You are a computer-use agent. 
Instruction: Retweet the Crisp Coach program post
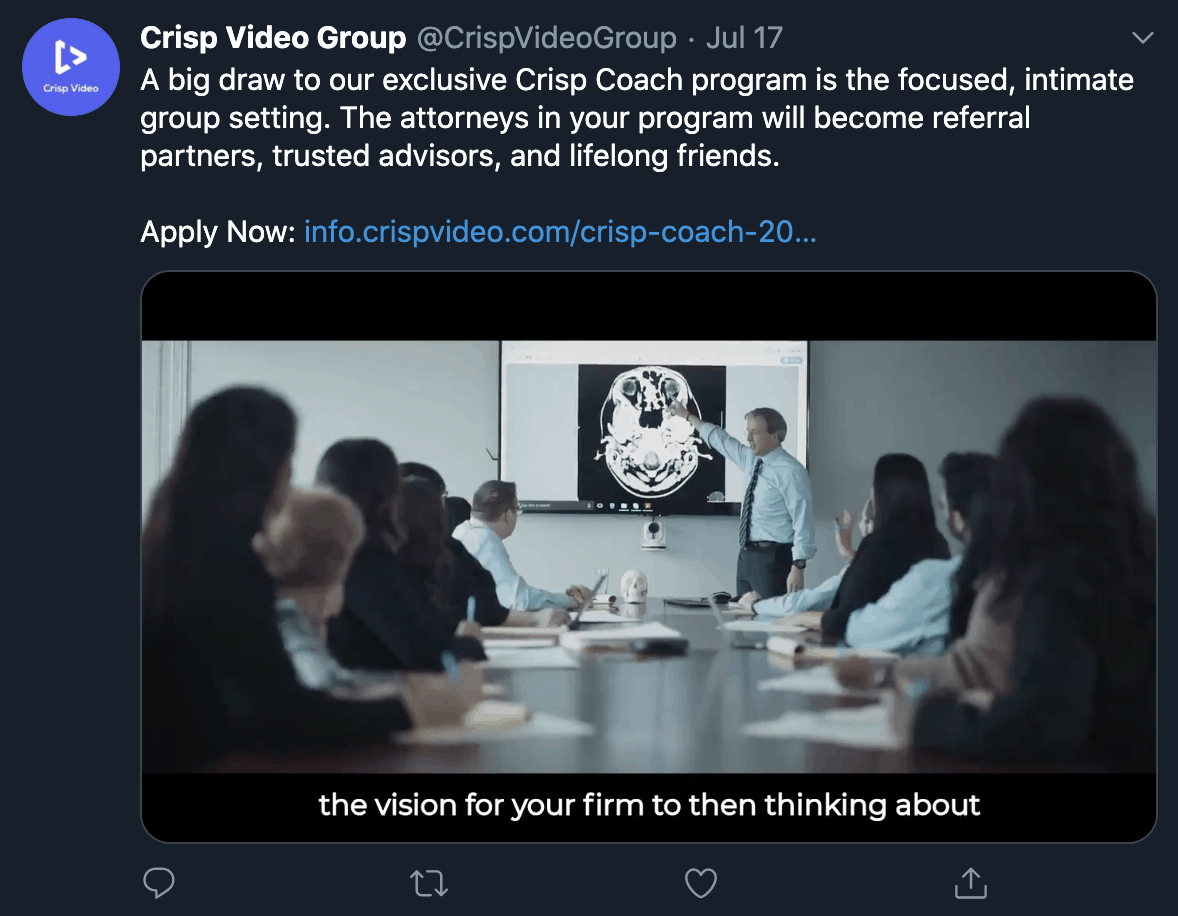[x=430, y=882]
